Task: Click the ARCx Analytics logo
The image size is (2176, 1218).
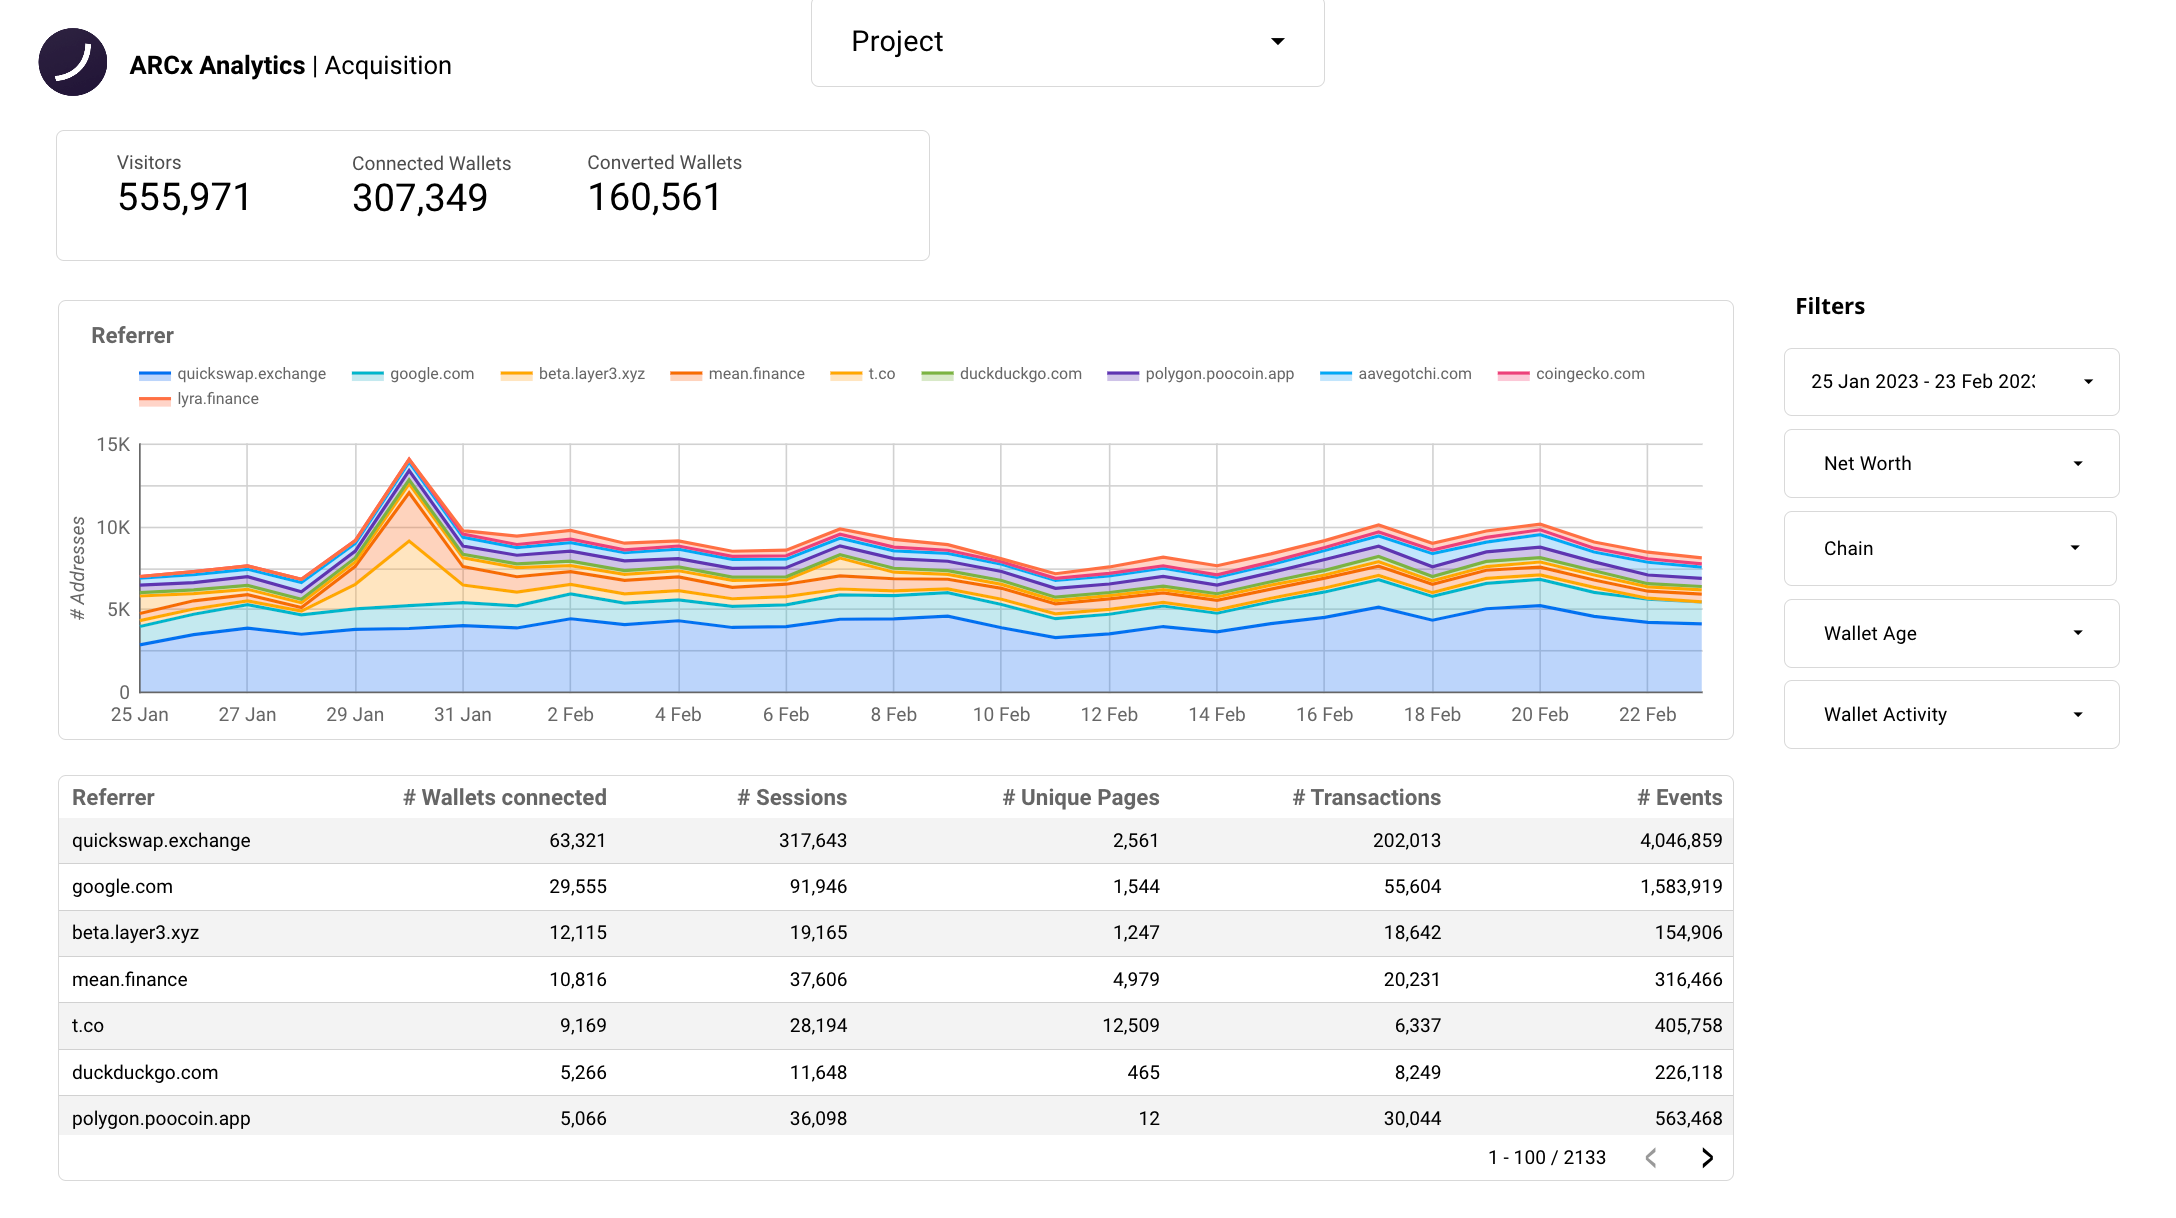Action: pos(73,62)
